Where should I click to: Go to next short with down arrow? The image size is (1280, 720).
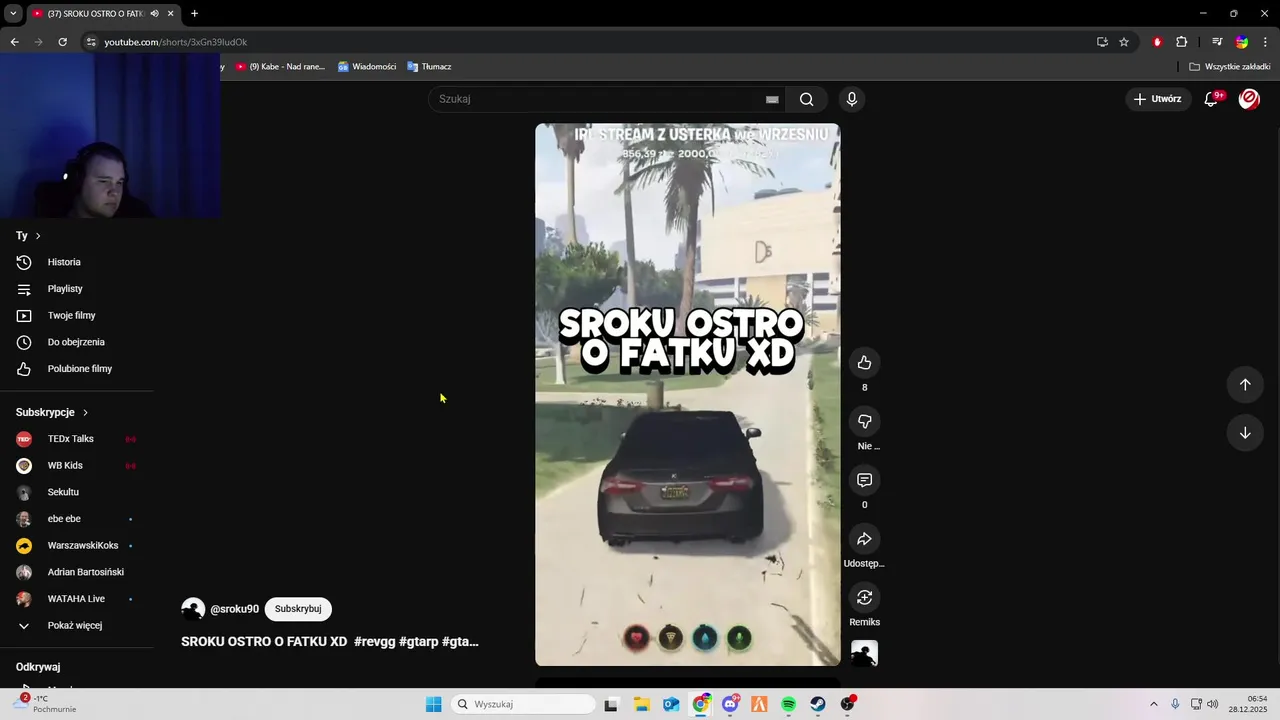click(x=1245, y=433)
